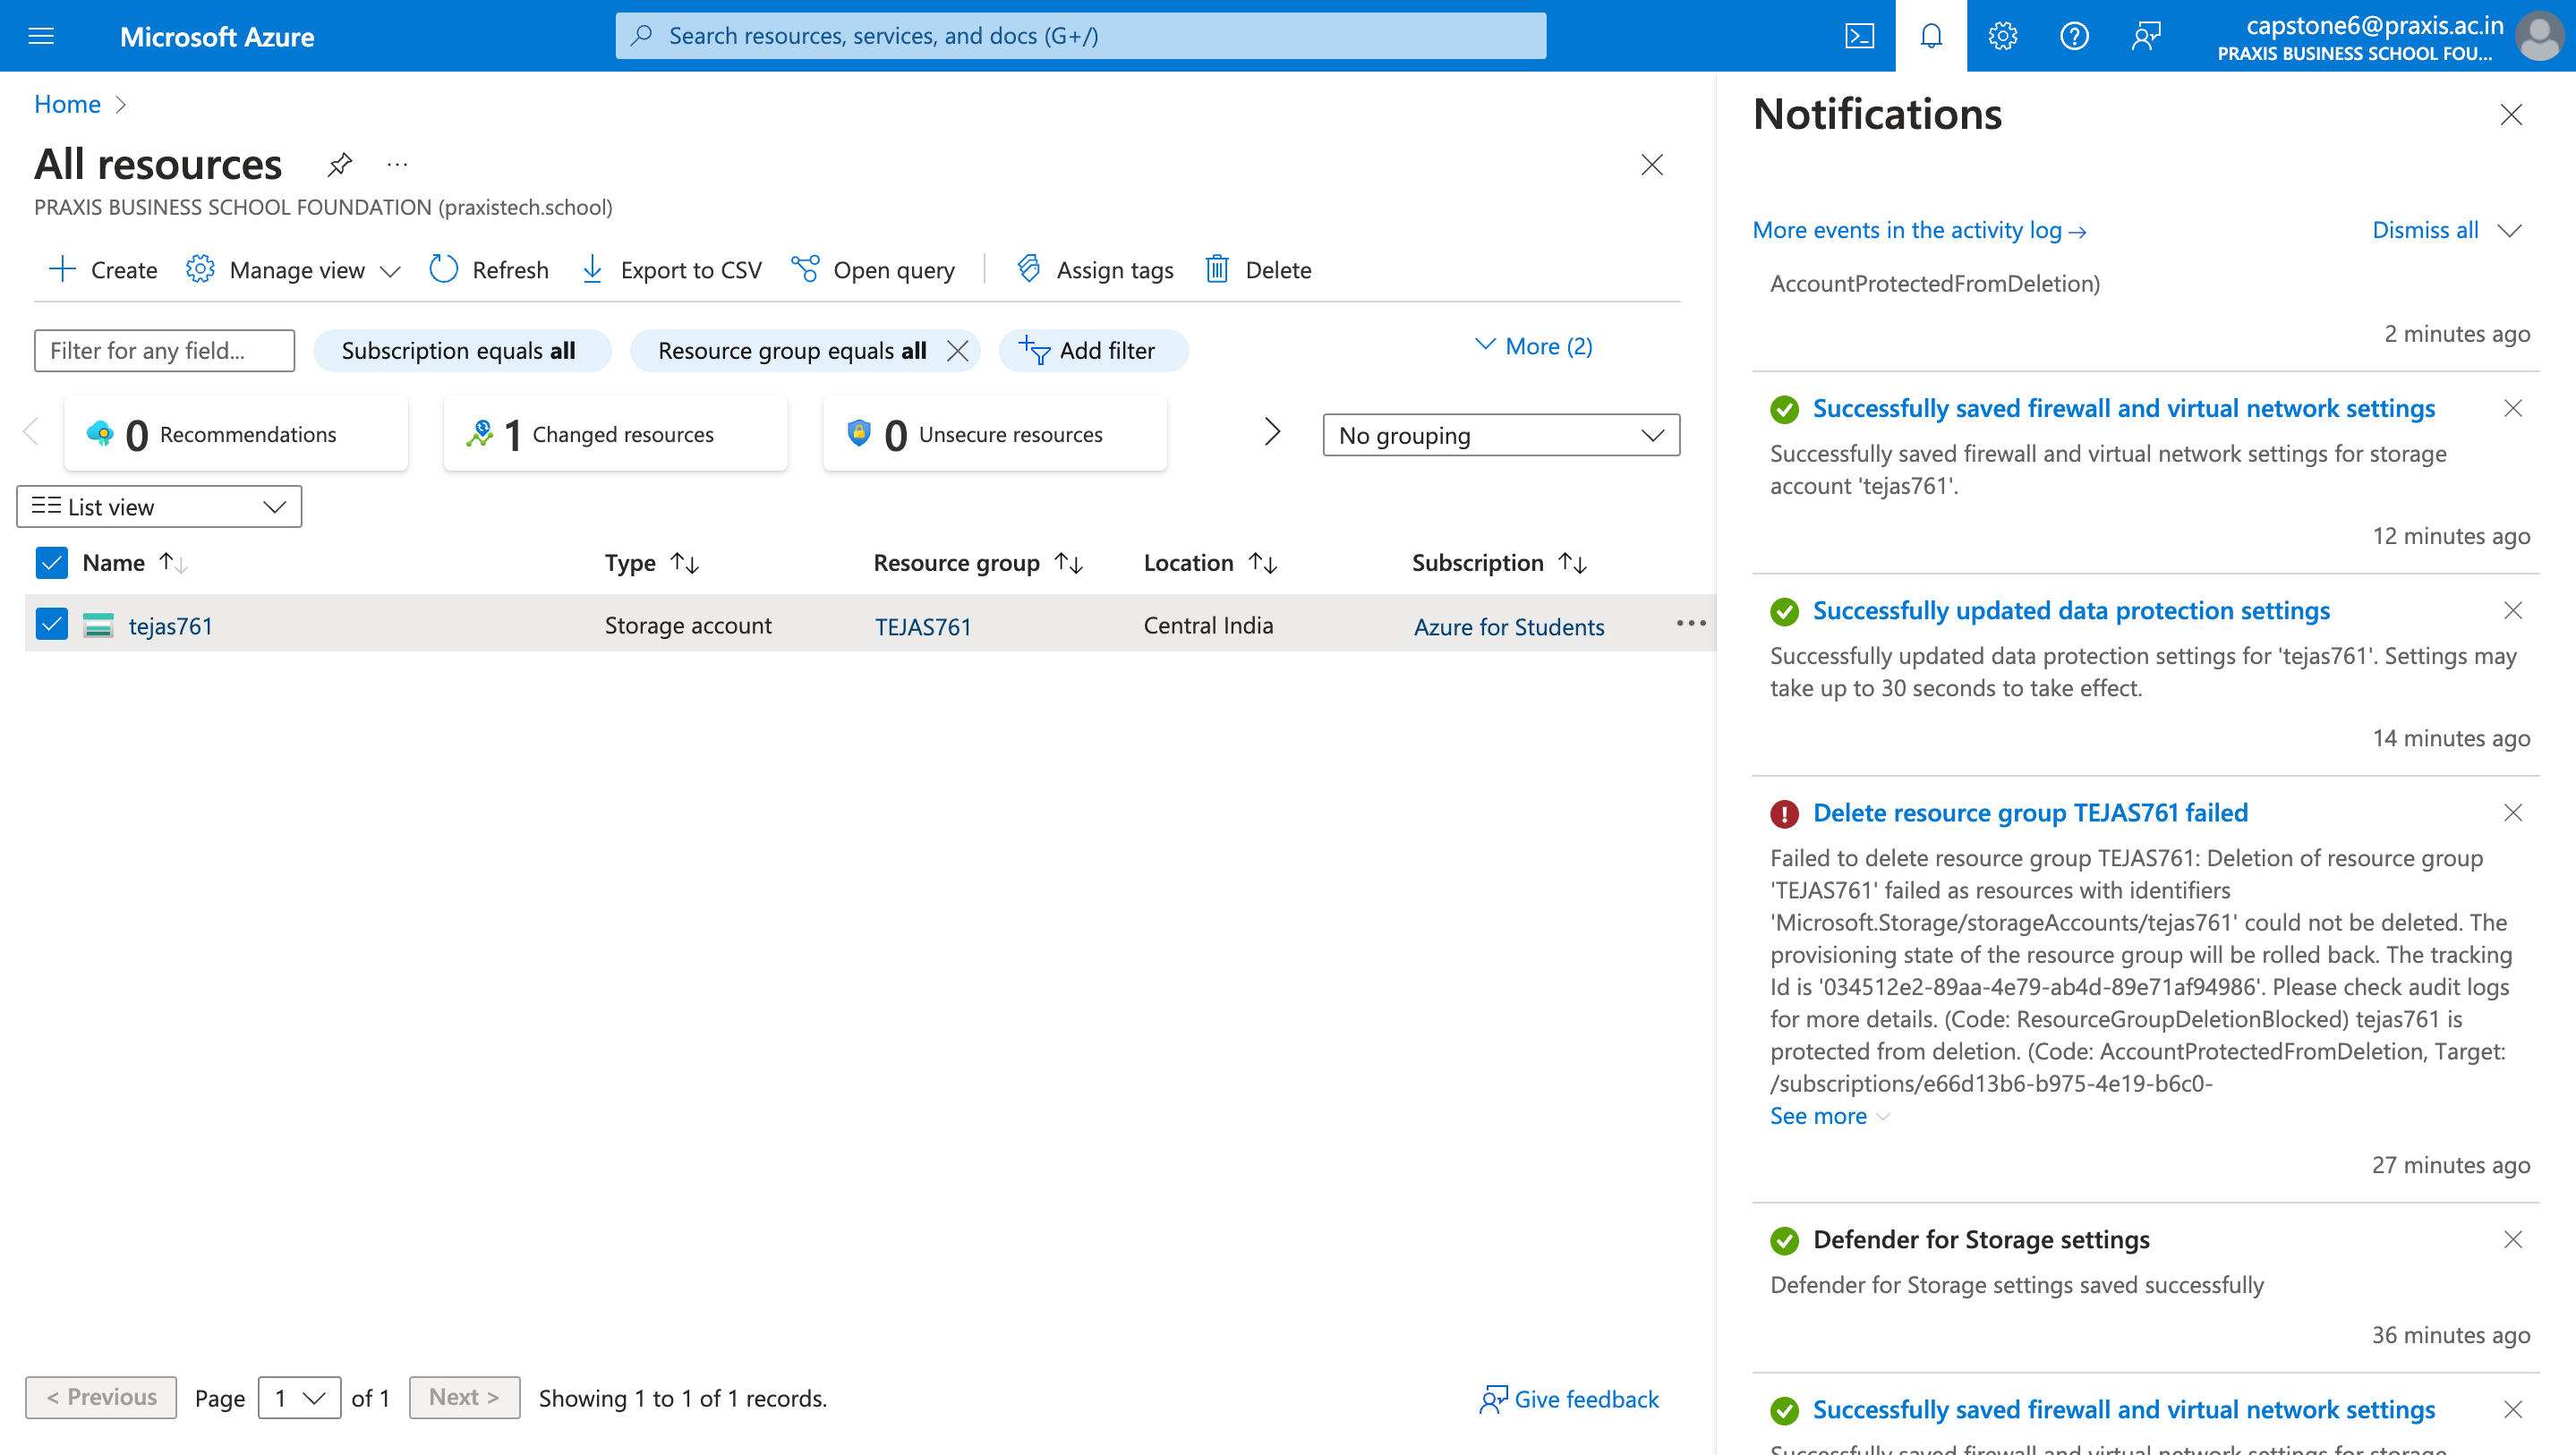Click the notifications bell icon
The image size is (2576, 1455).
coord(1931,36)
